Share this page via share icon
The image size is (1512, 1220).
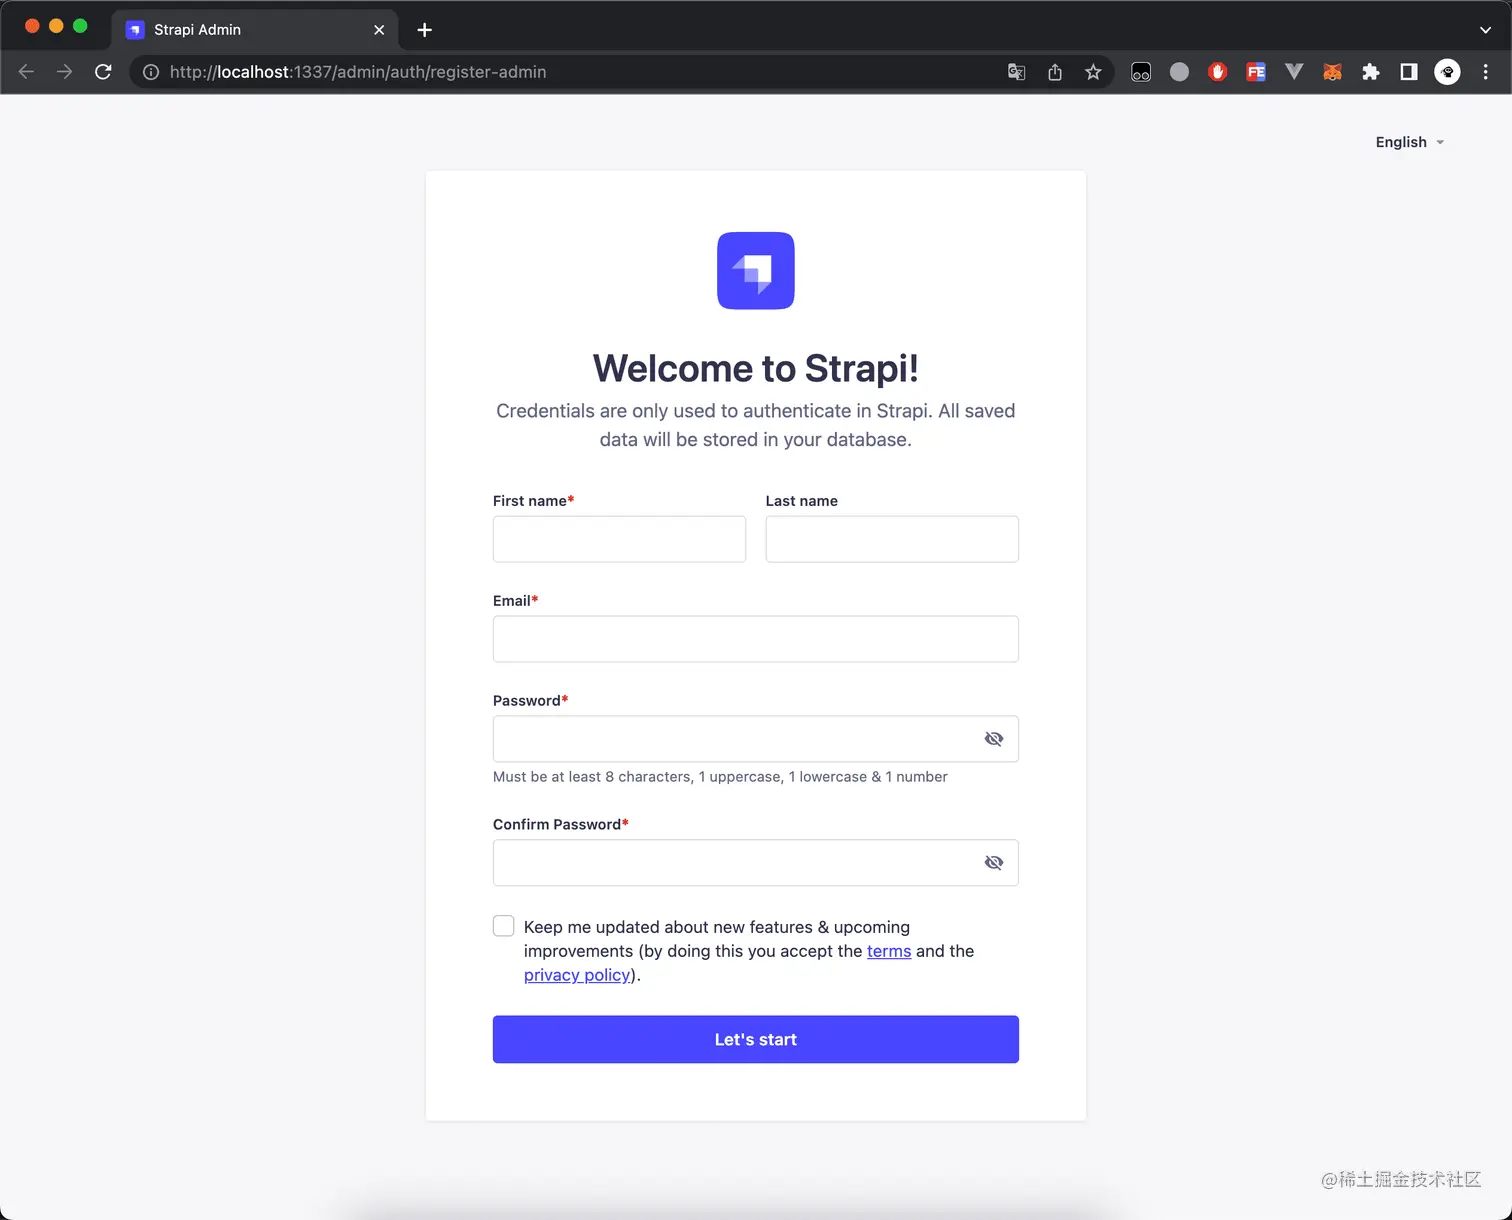(x=1055, y=72)
